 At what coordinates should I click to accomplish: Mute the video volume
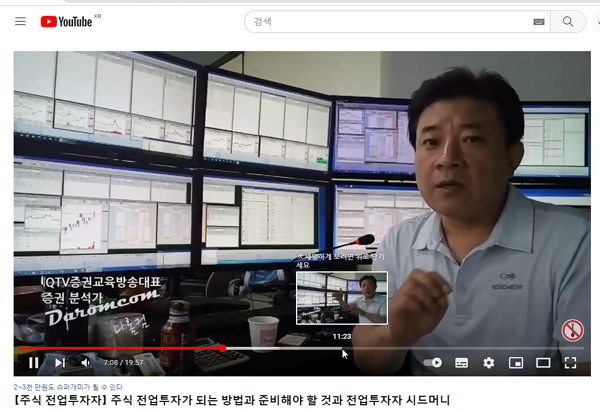[x=86, y=362]
